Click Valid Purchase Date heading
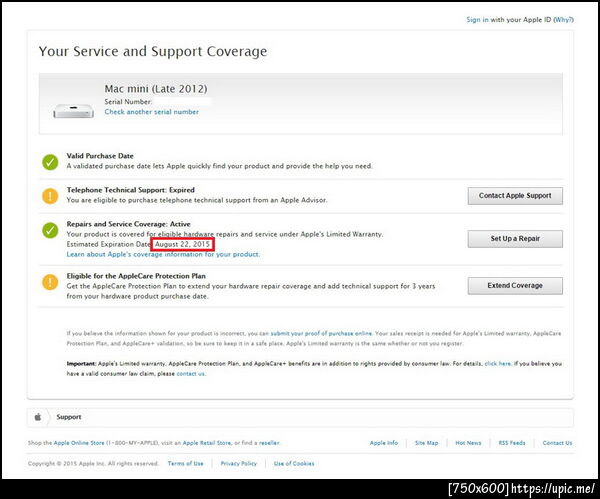Image resolution: width=600 pixels, height=499 pixels. click(x=100, y=156)
